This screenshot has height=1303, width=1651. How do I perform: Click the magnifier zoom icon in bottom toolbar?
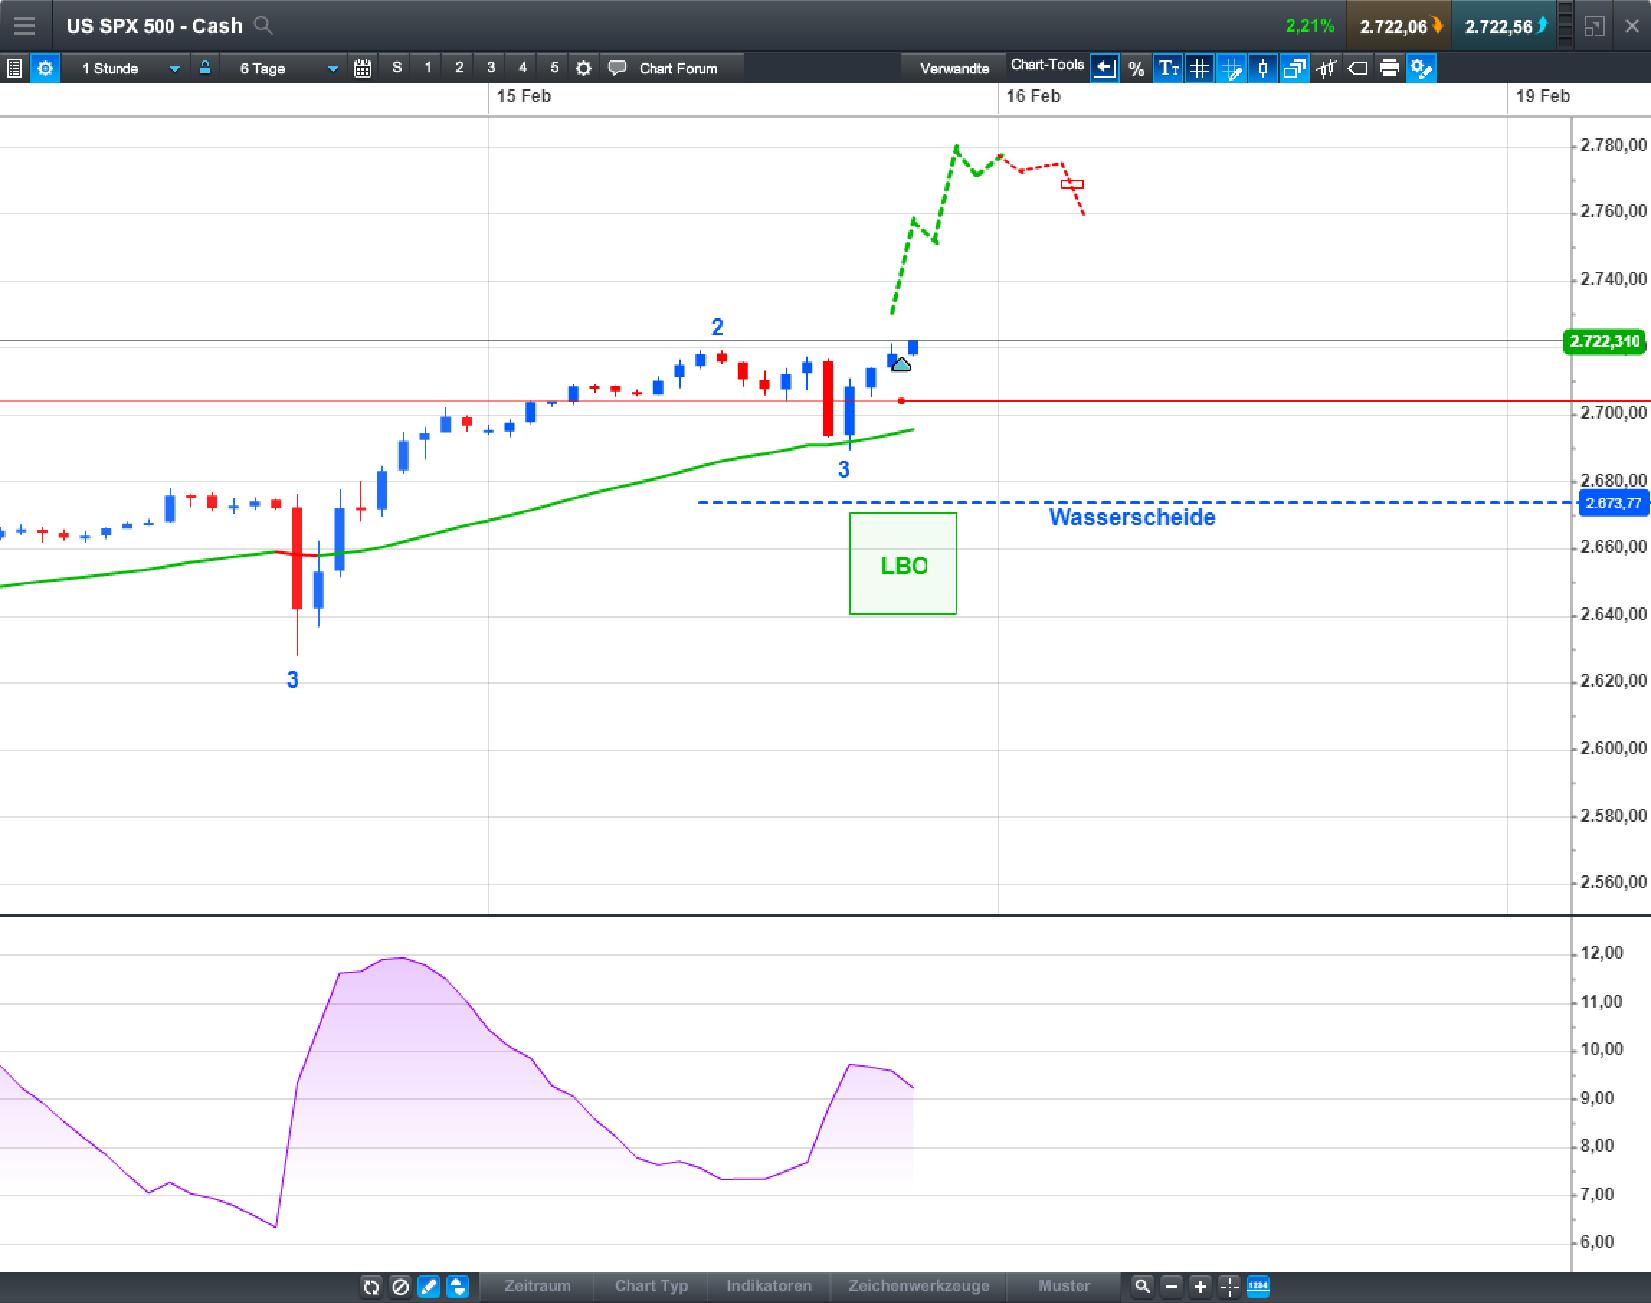[x=1142, y=1288]
